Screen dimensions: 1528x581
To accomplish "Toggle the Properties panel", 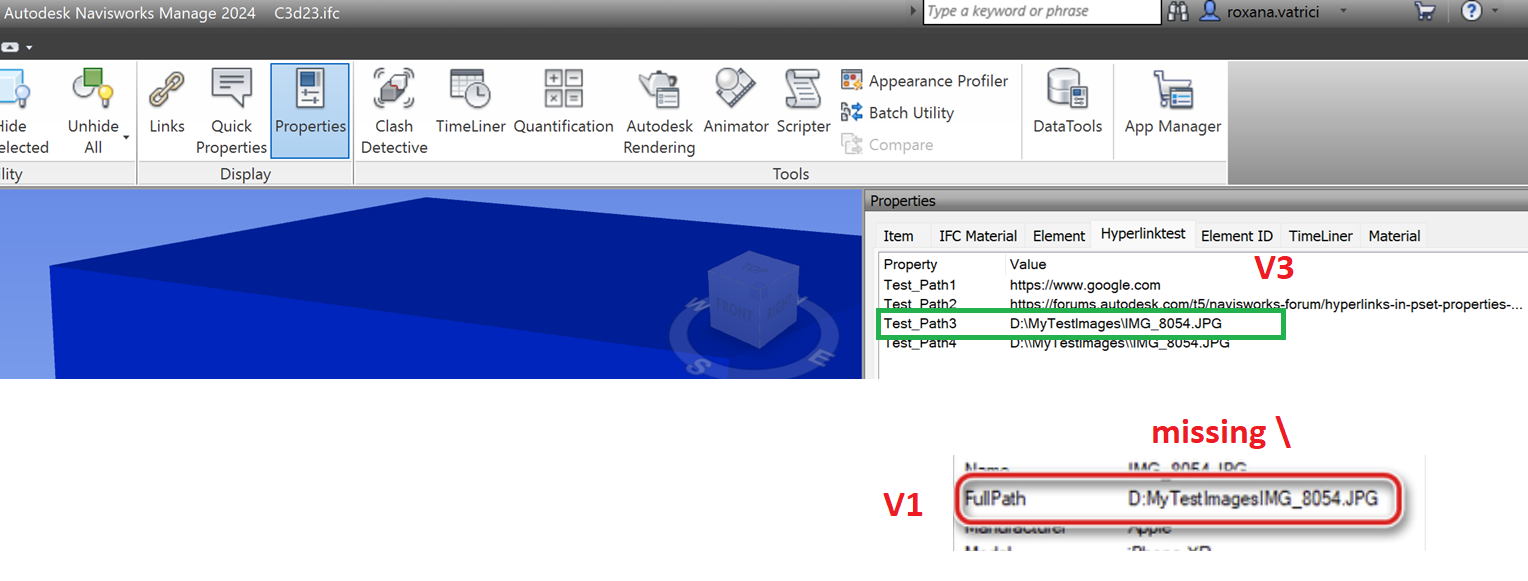I will pos(310,110).
